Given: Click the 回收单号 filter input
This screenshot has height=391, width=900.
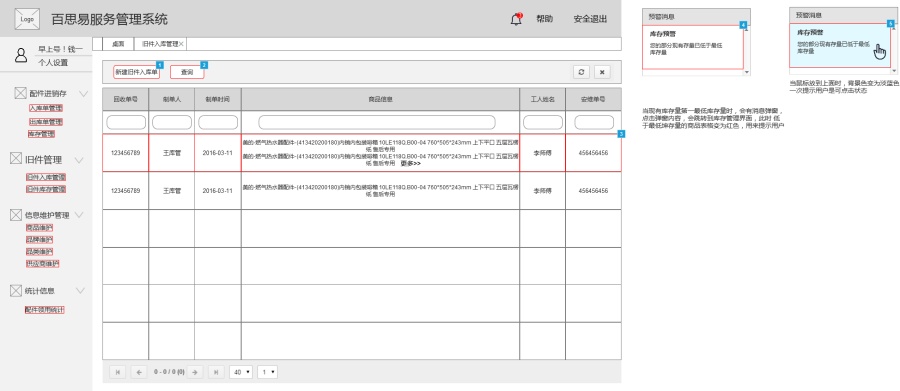Looking at the screenshot, I should point(126,122).
